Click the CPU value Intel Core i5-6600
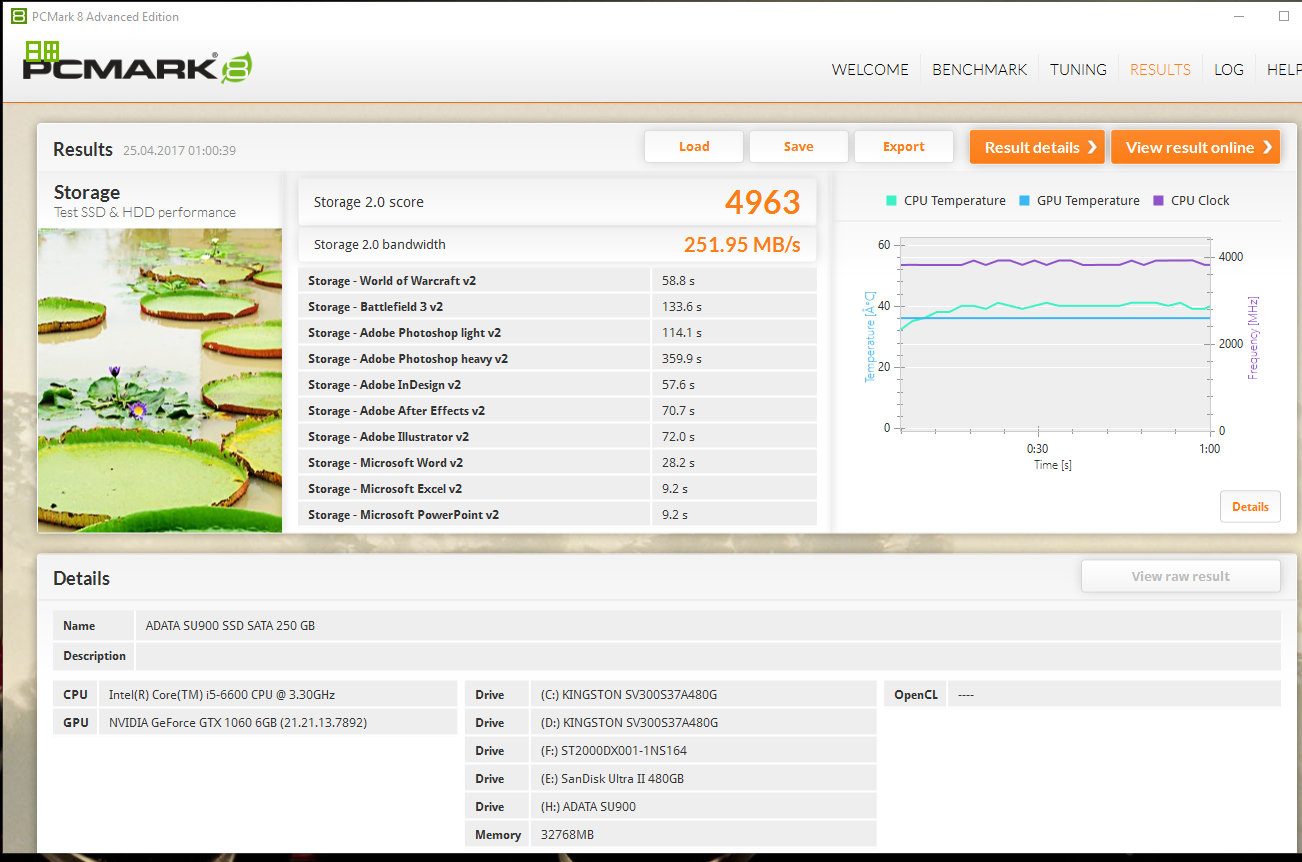Viewport: 1302px width, 862px height. coord(278,694)
